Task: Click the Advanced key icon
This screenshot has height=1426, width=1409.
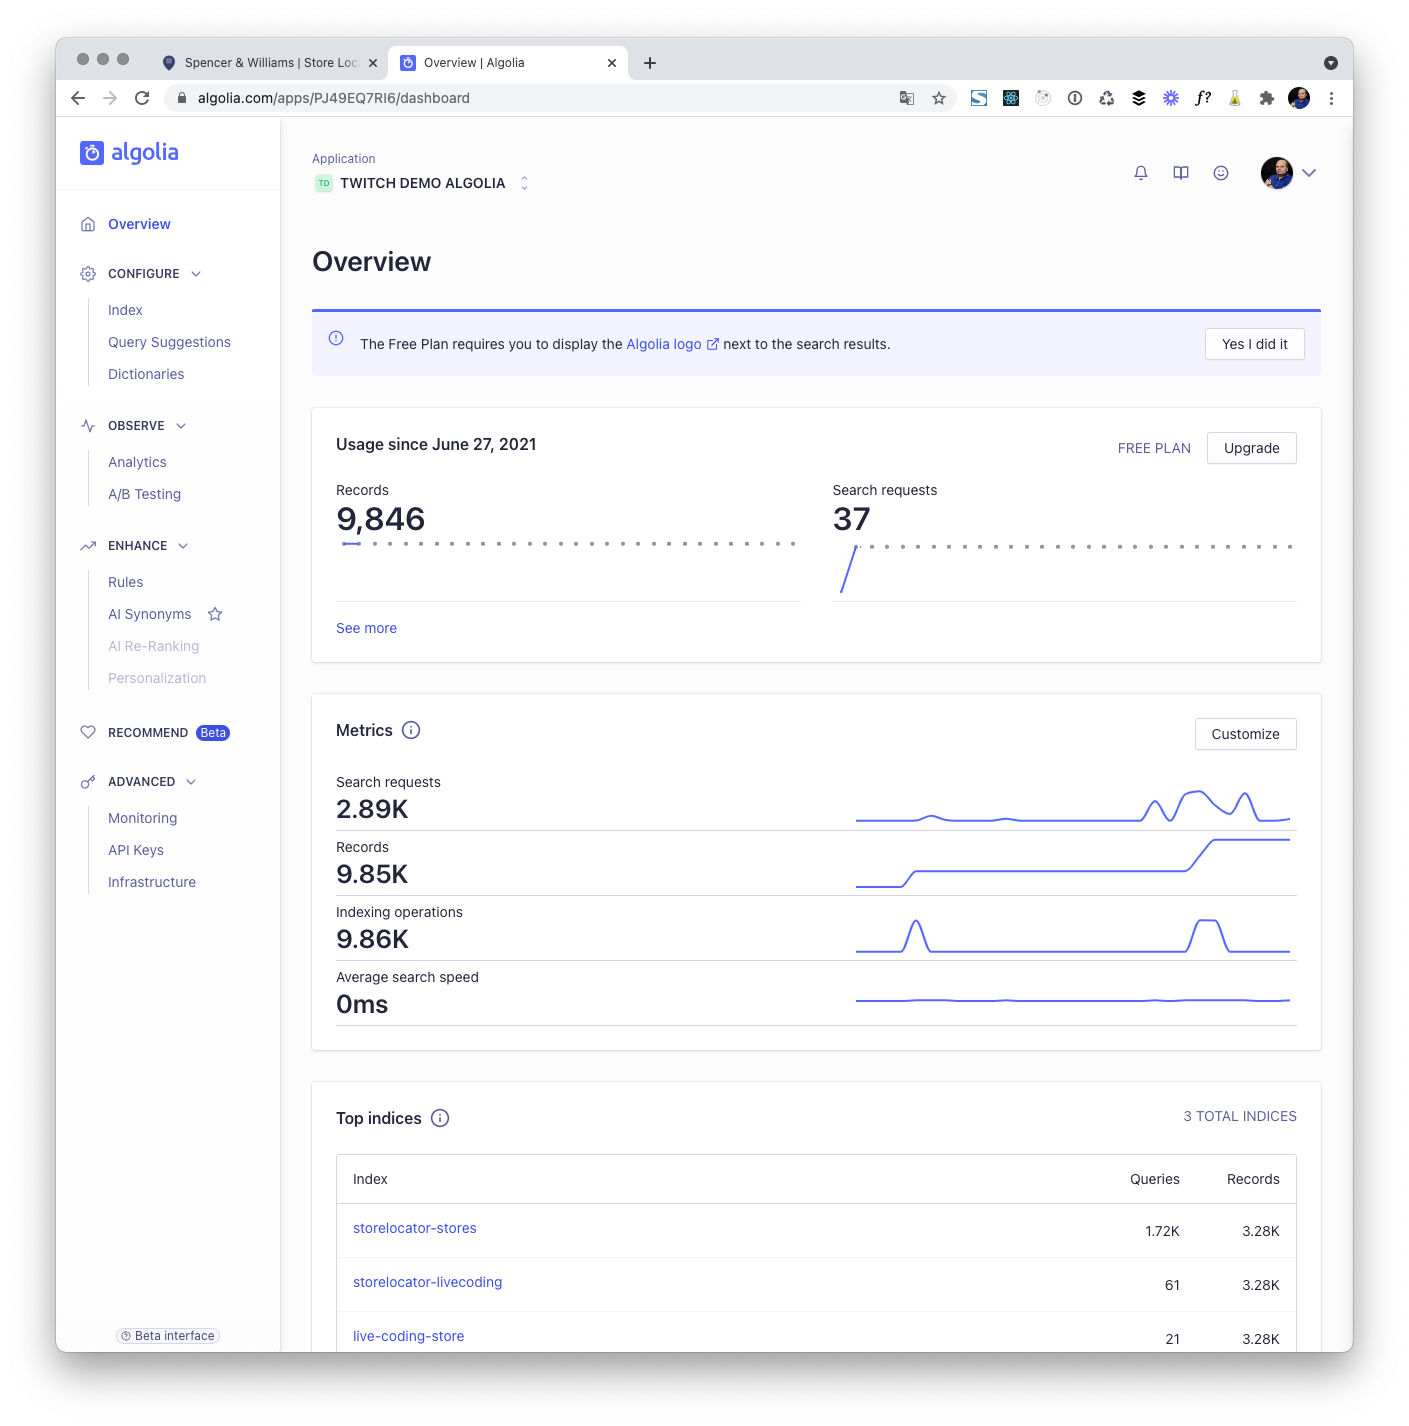Action: pos(88,782)
